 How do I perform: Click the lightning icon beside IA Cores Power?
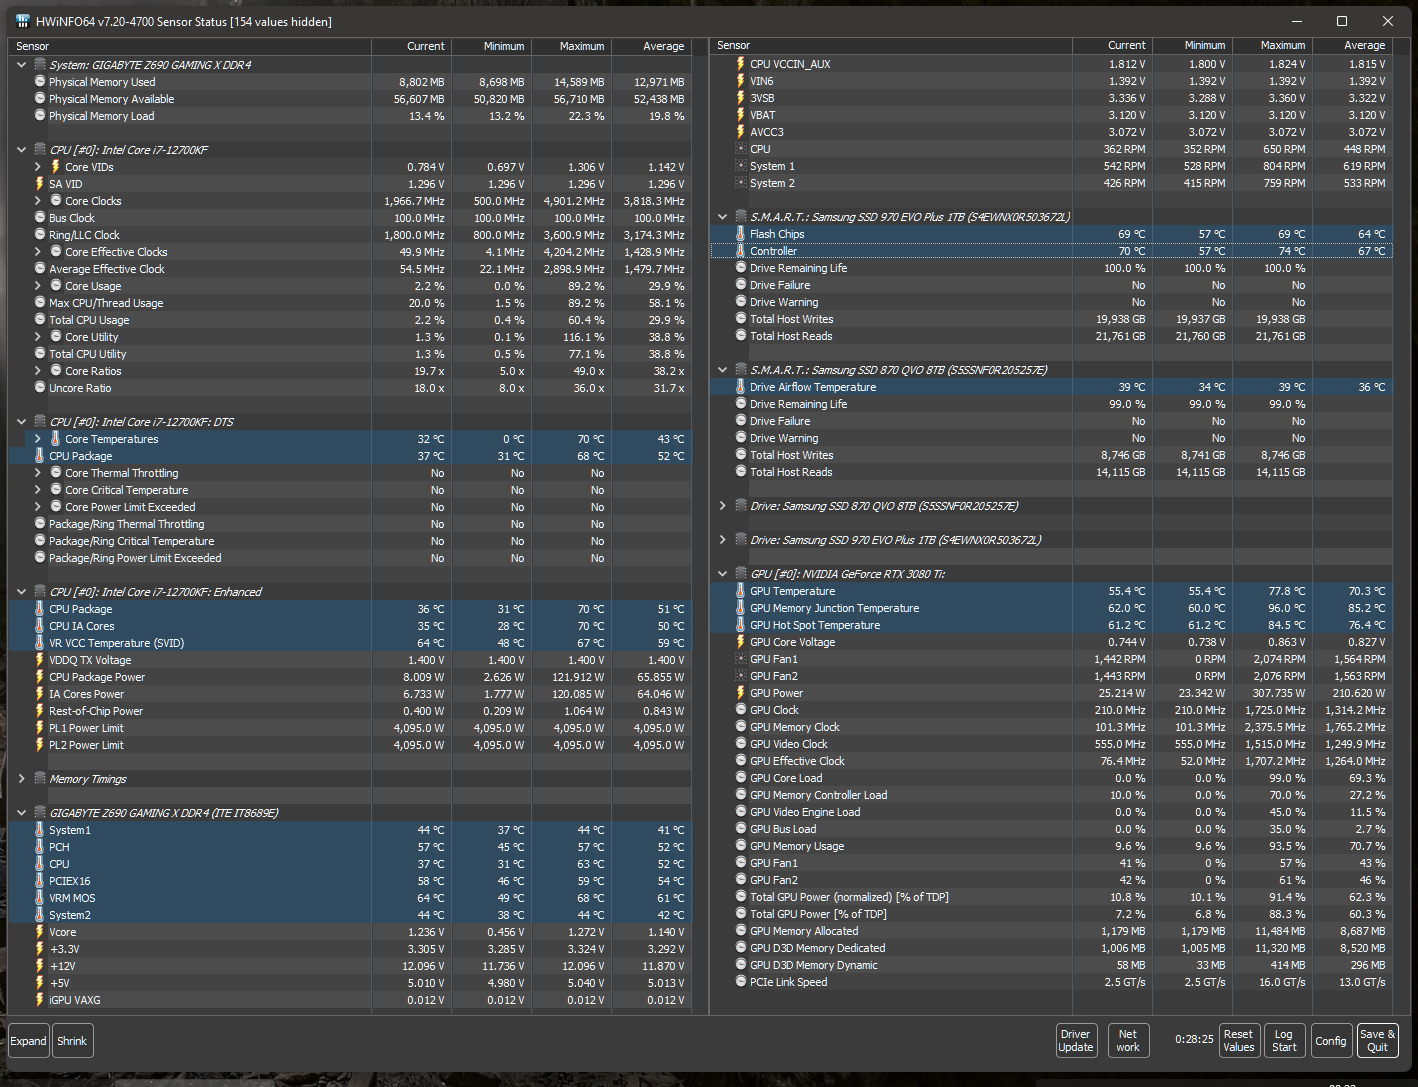click(40, 694)
